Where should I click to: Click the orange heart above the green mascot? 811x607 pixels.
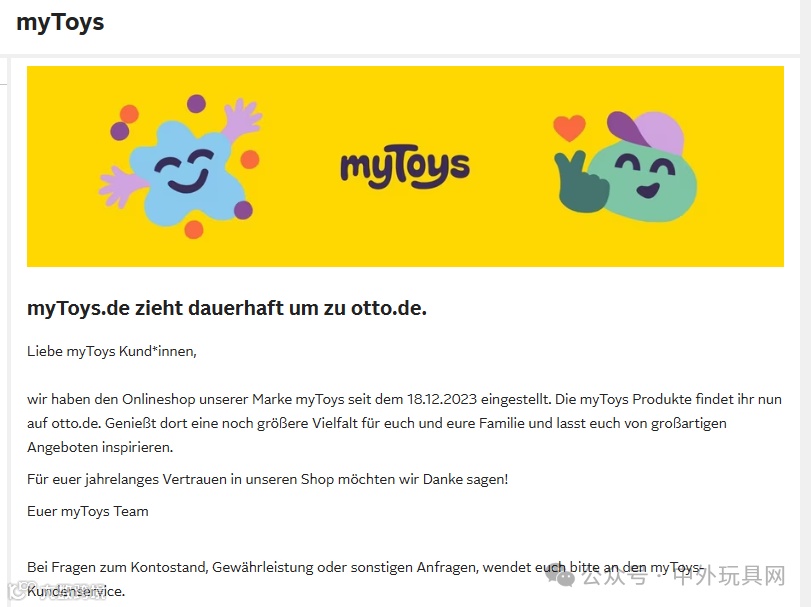point(569,128)
